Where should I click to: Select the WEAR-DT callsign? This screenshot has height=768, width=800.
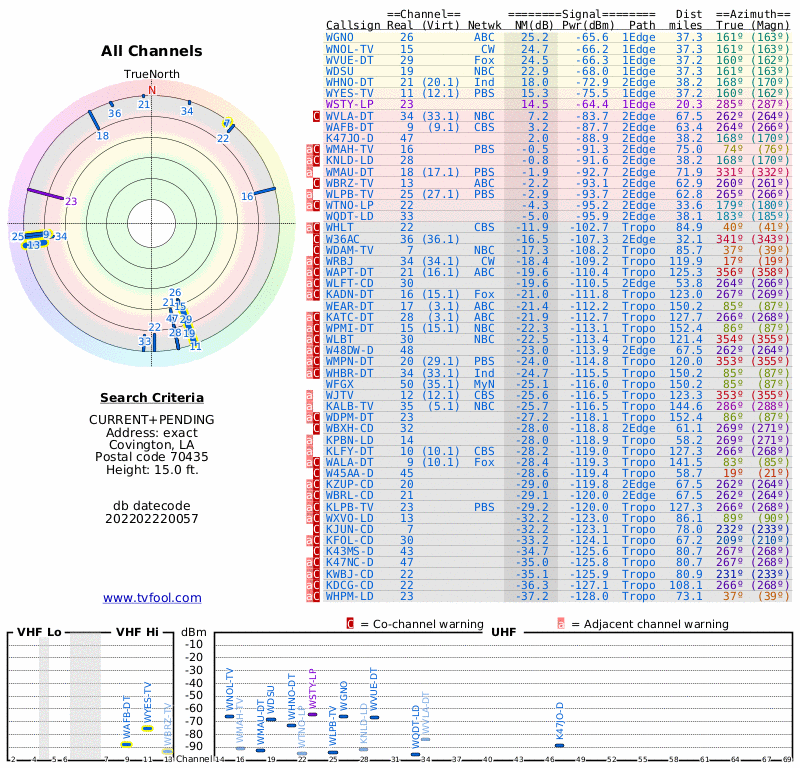click(349, 307)
